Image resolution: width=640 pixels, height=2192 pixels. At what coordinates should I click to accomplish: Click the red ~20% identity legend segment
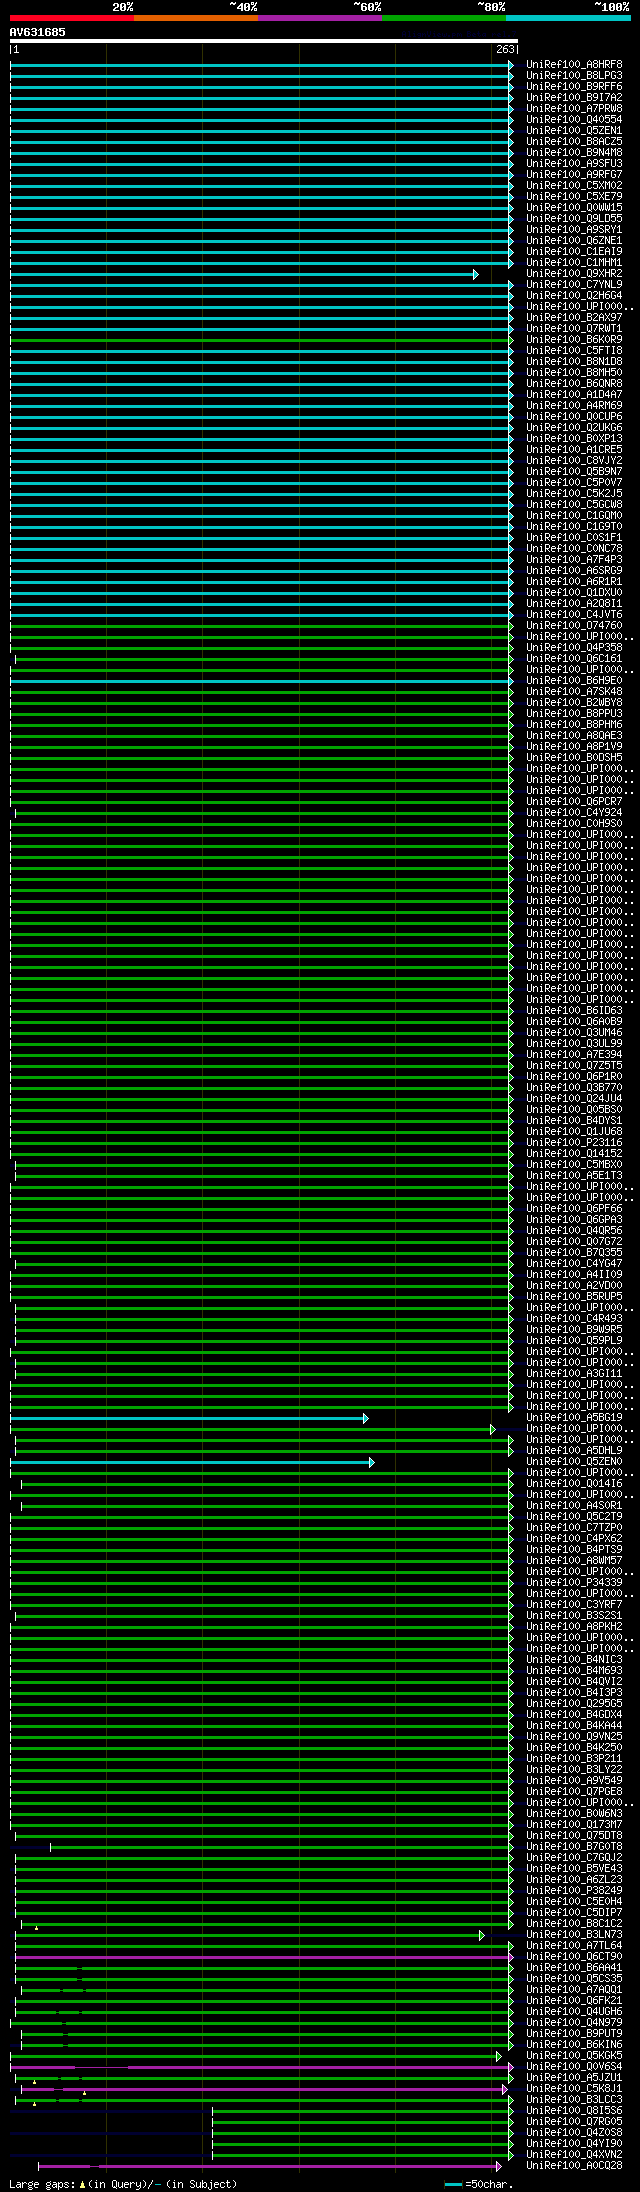click(72, 18)
